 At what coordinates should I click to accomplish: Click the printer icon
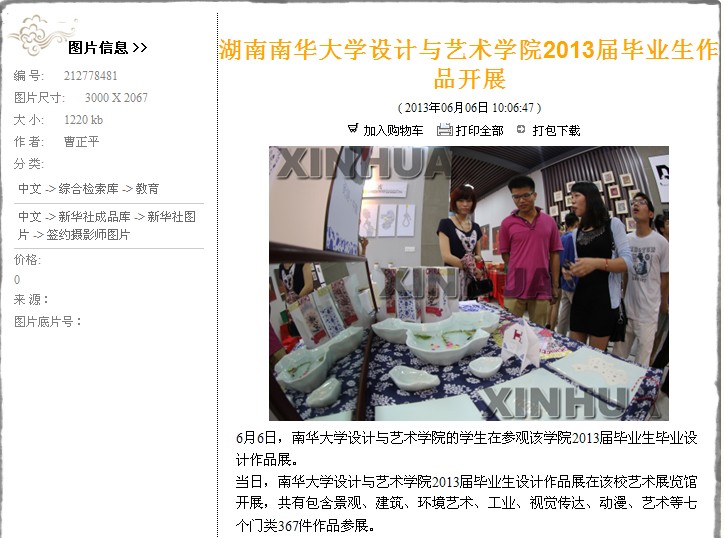click(x=444, y=130)
